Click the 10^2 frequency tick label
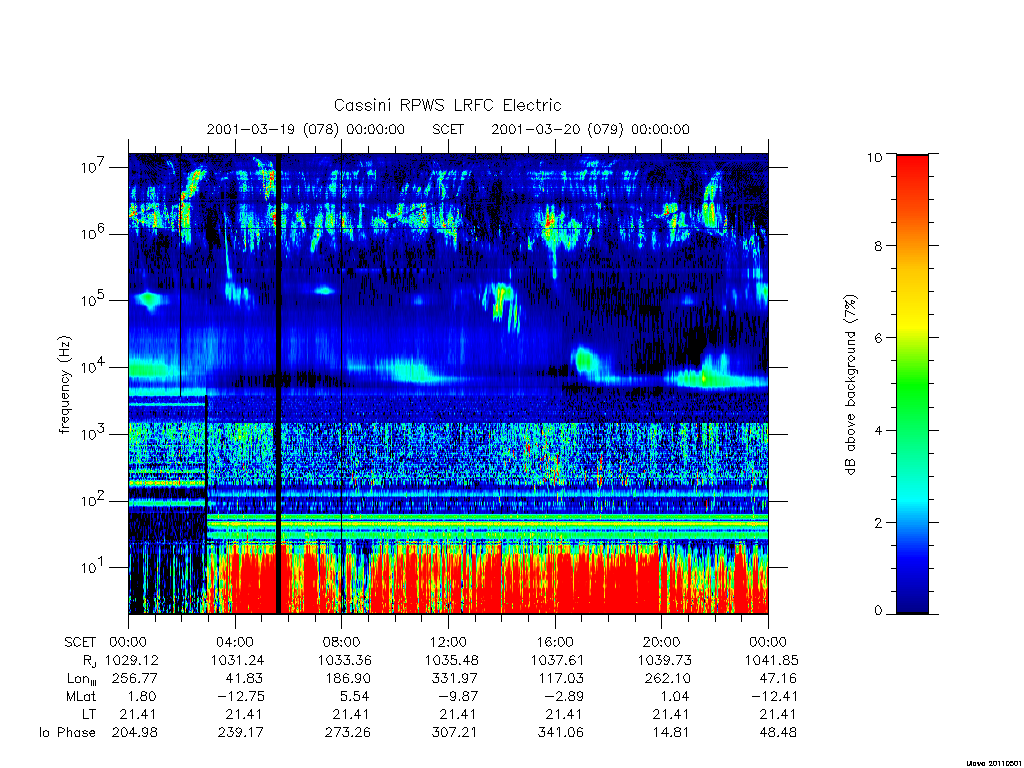This screenshot has height=768, width=1024. (95, 501)
